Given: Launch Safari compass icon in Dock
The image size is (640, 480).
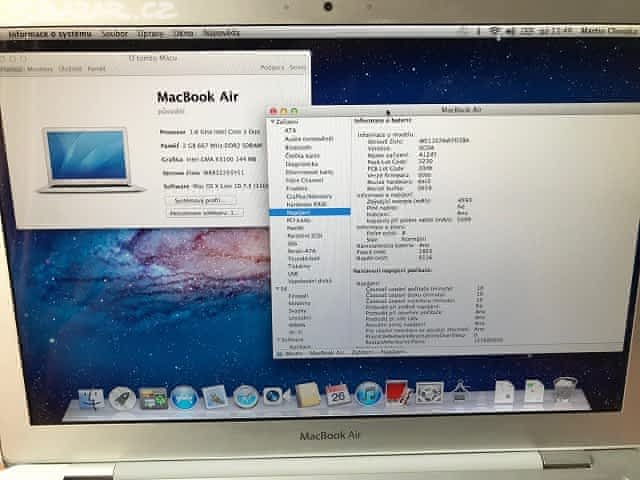Looking at the screenshot, I should (x=245, y=397).
